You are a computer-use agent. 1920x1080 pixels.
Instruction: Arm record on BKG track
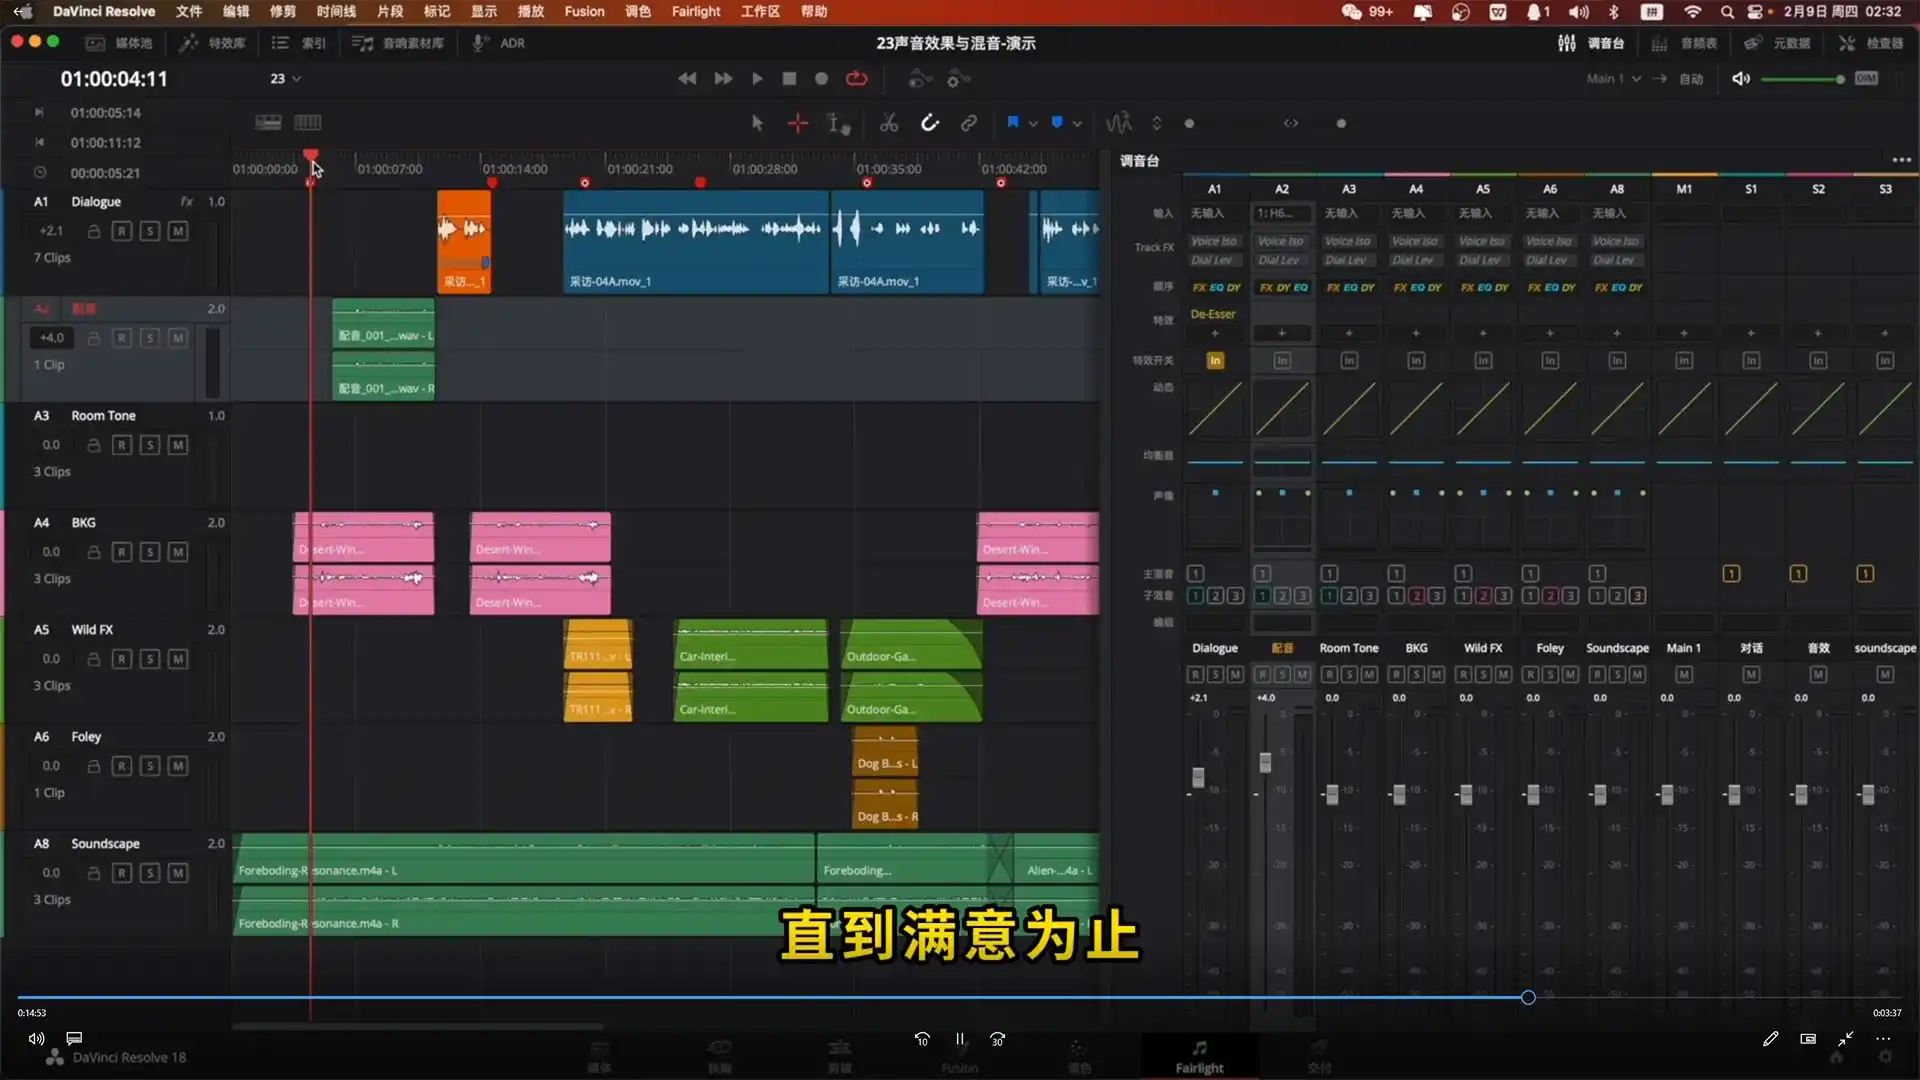tap(121, 552)
